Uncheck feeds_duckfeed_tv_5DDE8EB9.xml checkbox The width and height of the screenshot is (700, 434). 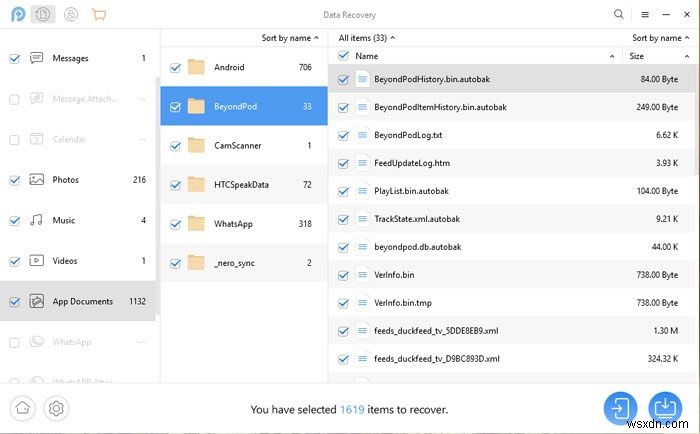click(343, 331)
